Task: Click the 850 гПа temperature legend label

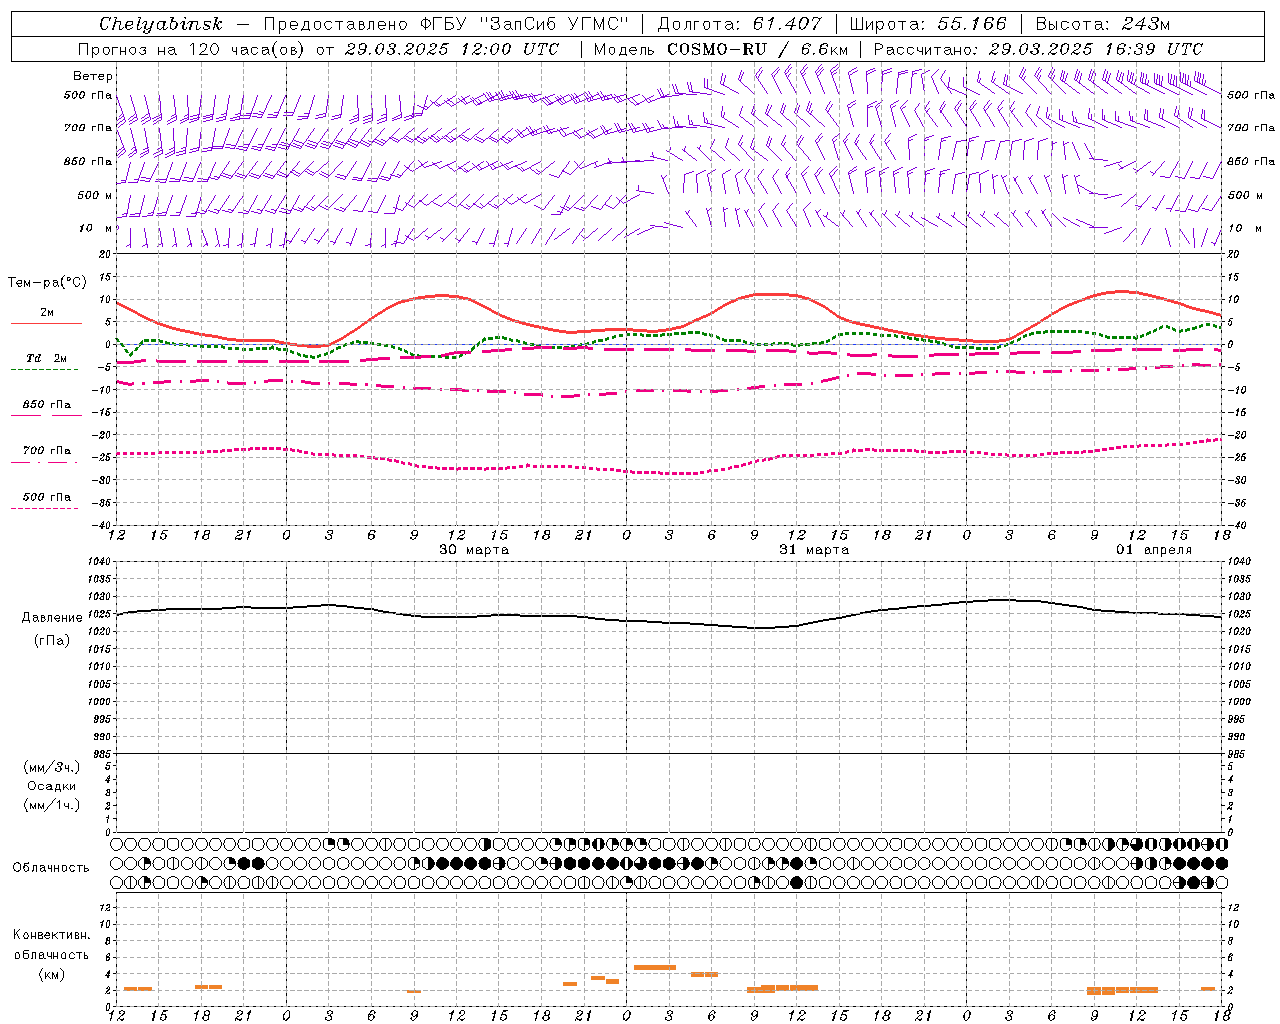Action: pyautogui.click(x=47, y=405)
